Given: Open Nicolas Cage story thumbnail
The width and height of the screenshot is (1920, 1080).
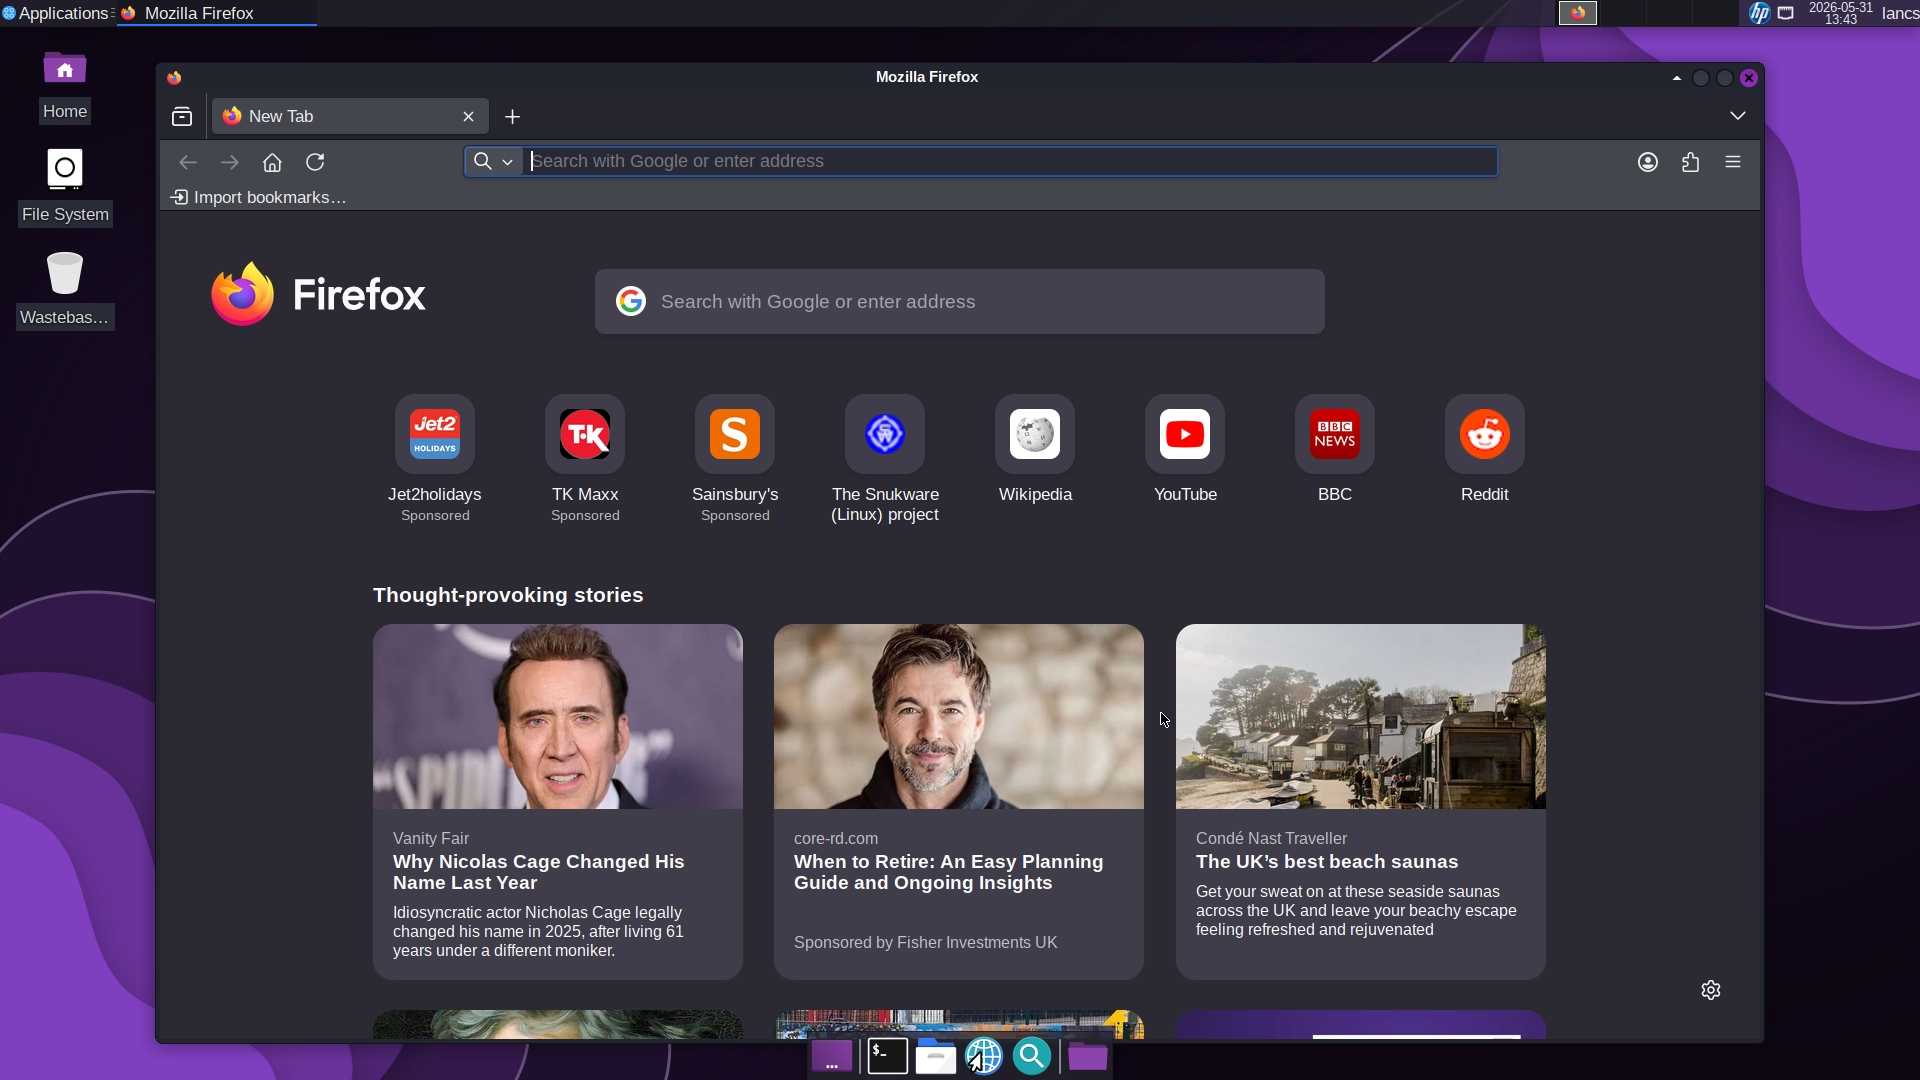Looking at the screenshot, I should click(558, 717).
